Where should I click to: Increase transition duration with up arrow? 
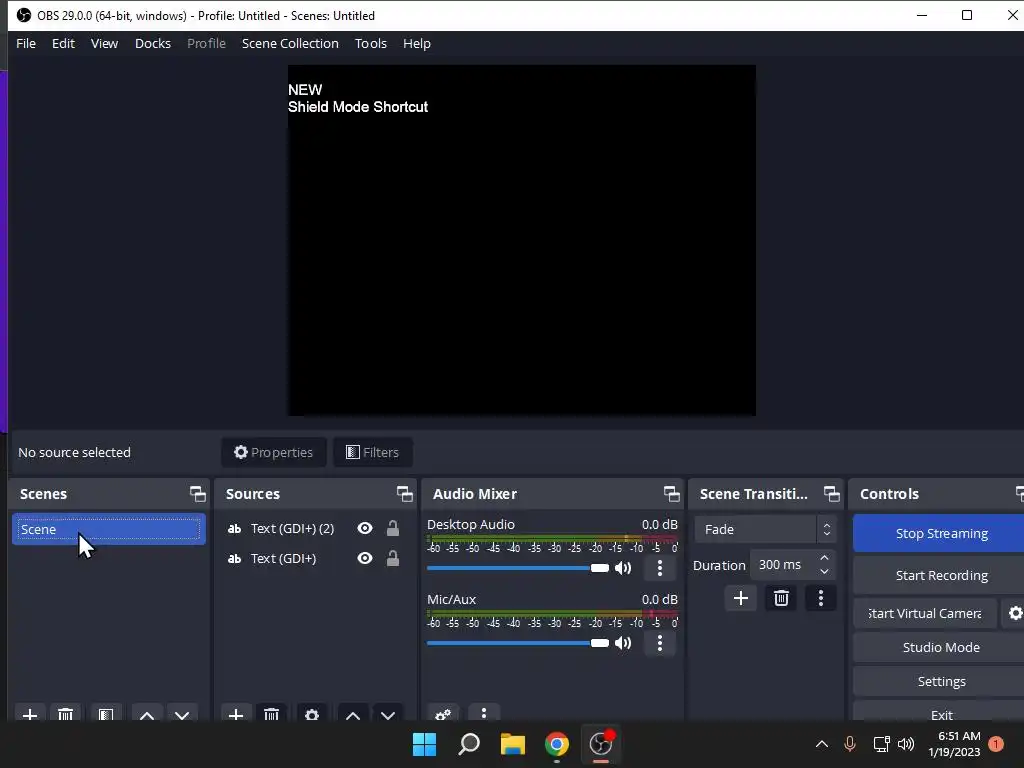coord(824,558)
